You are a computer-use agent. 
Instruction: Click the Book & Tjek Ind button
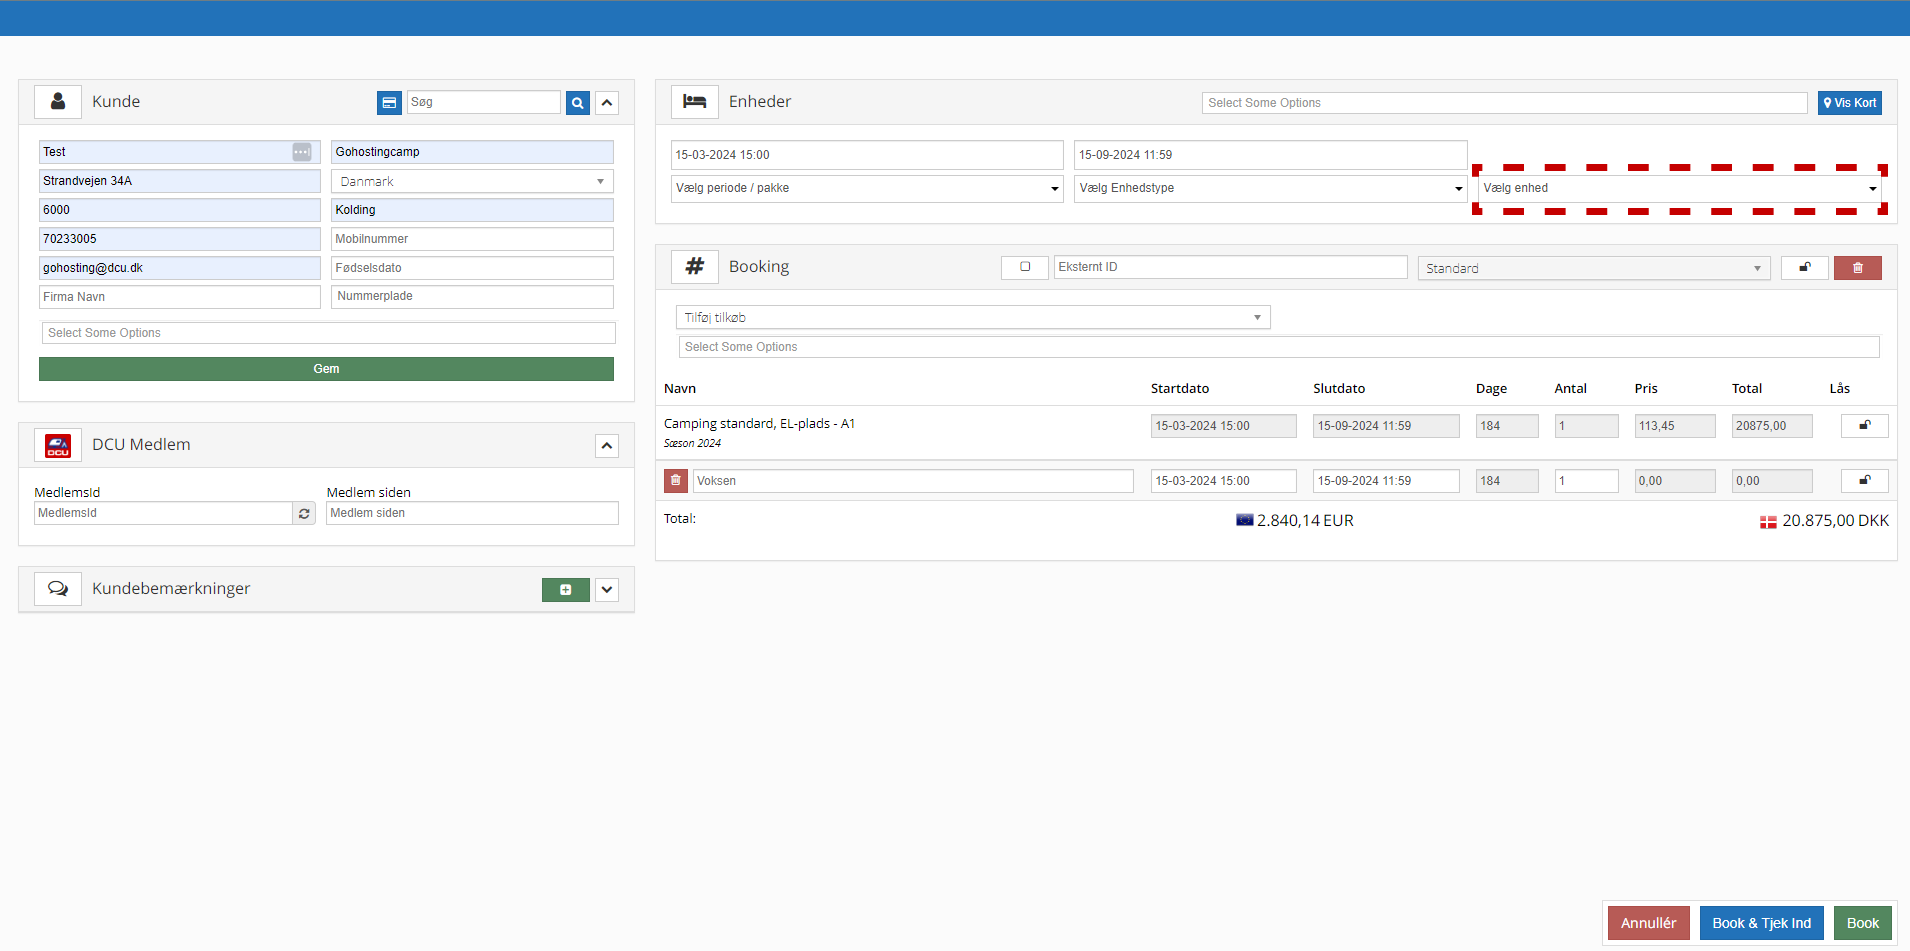click(x=1761, y=923)
